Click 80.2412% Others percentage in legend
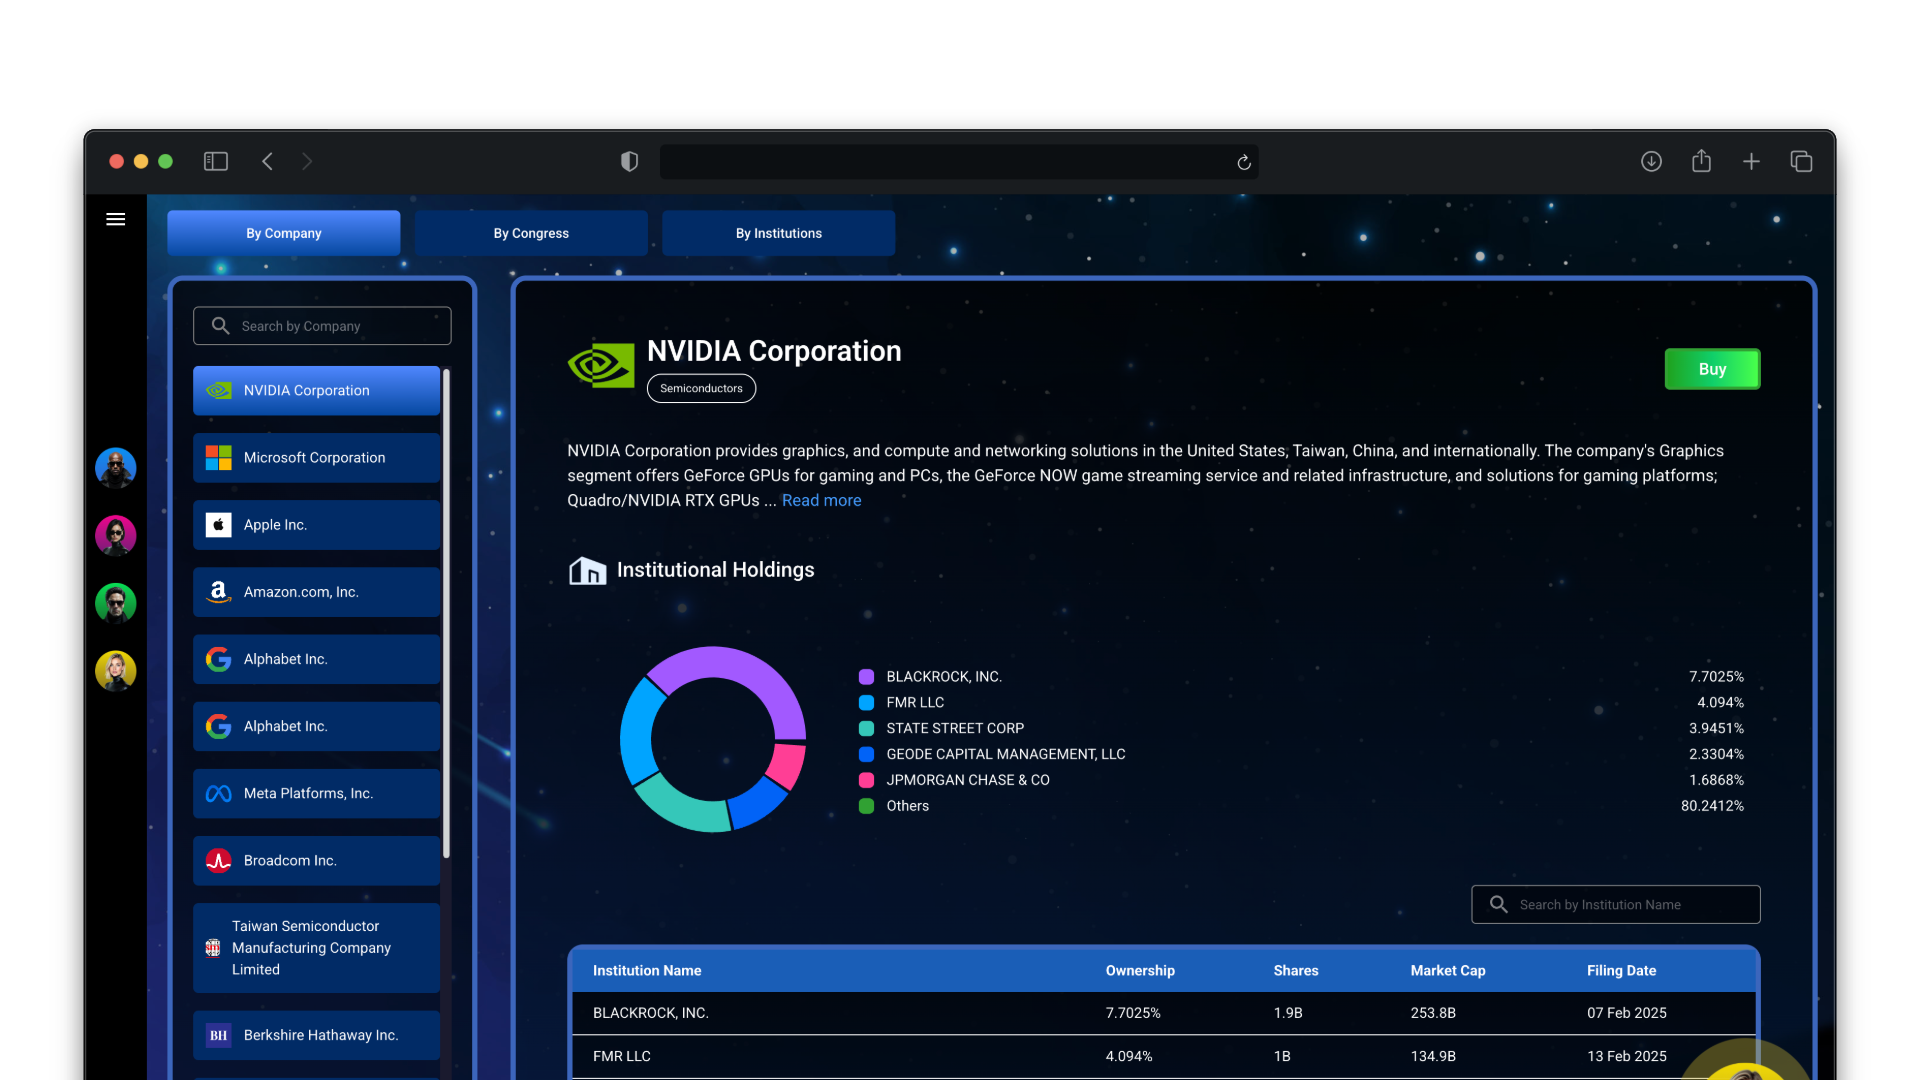 1712,806
